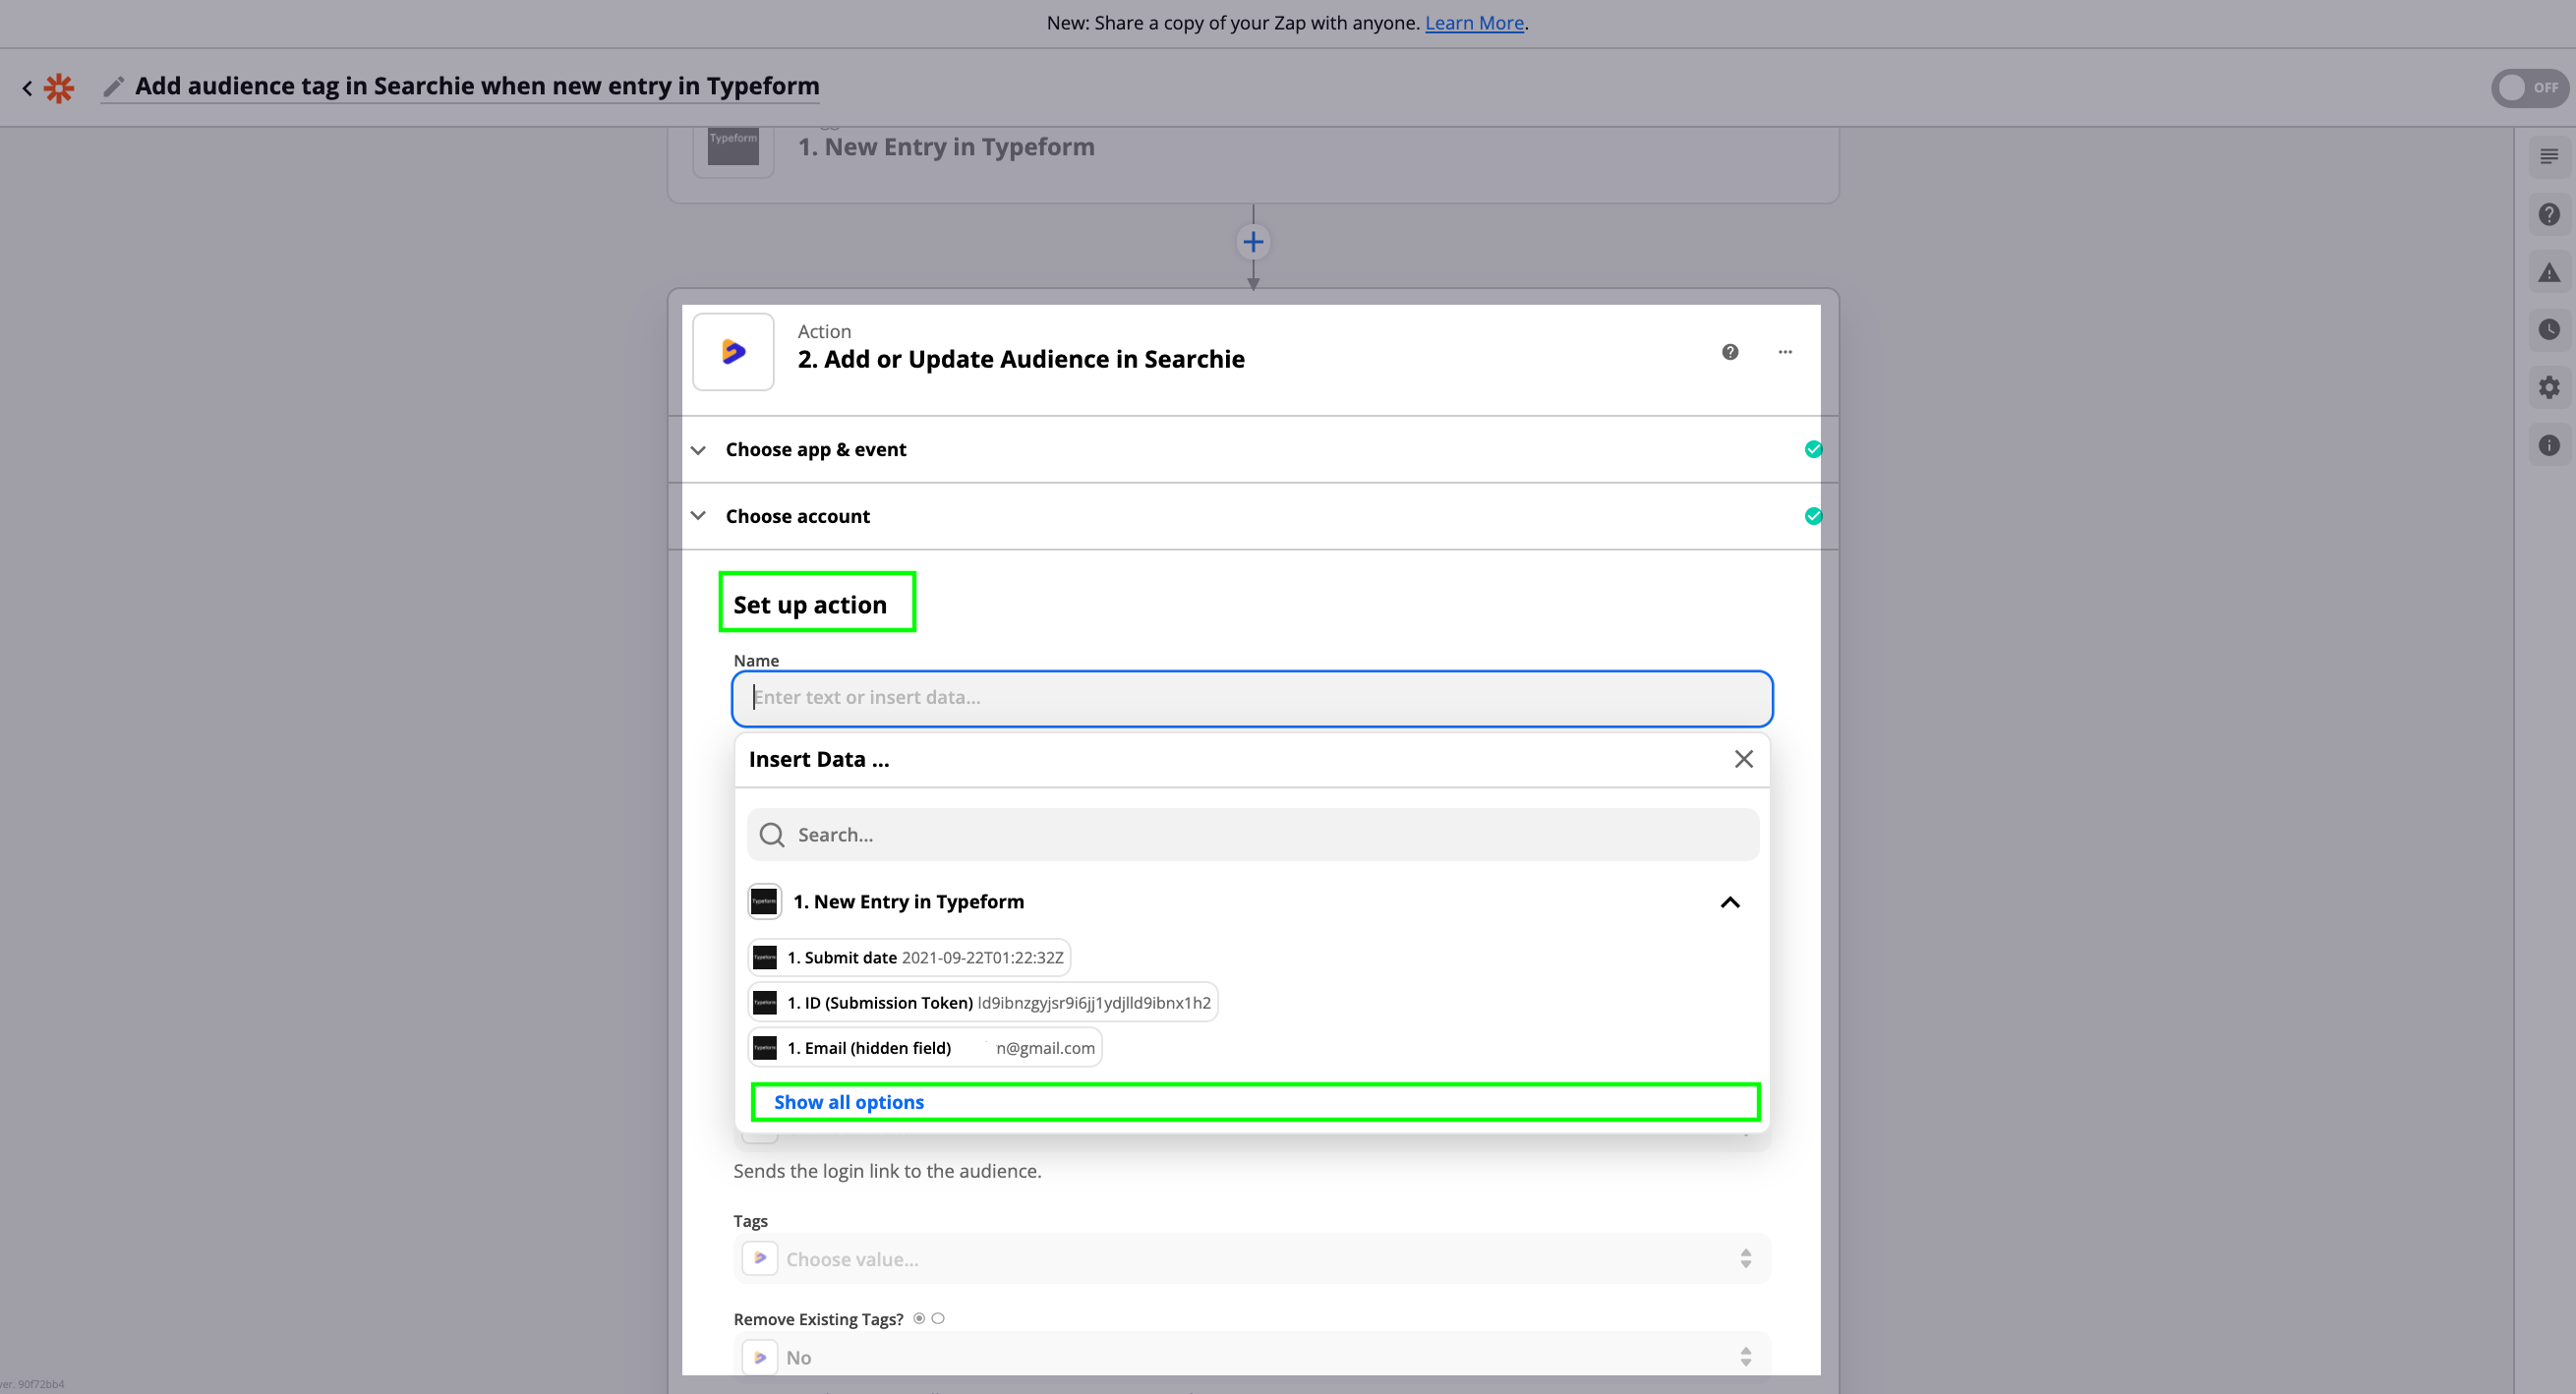Add a step with the plus button
2576x1394 pixels.
click(1252, 242)
